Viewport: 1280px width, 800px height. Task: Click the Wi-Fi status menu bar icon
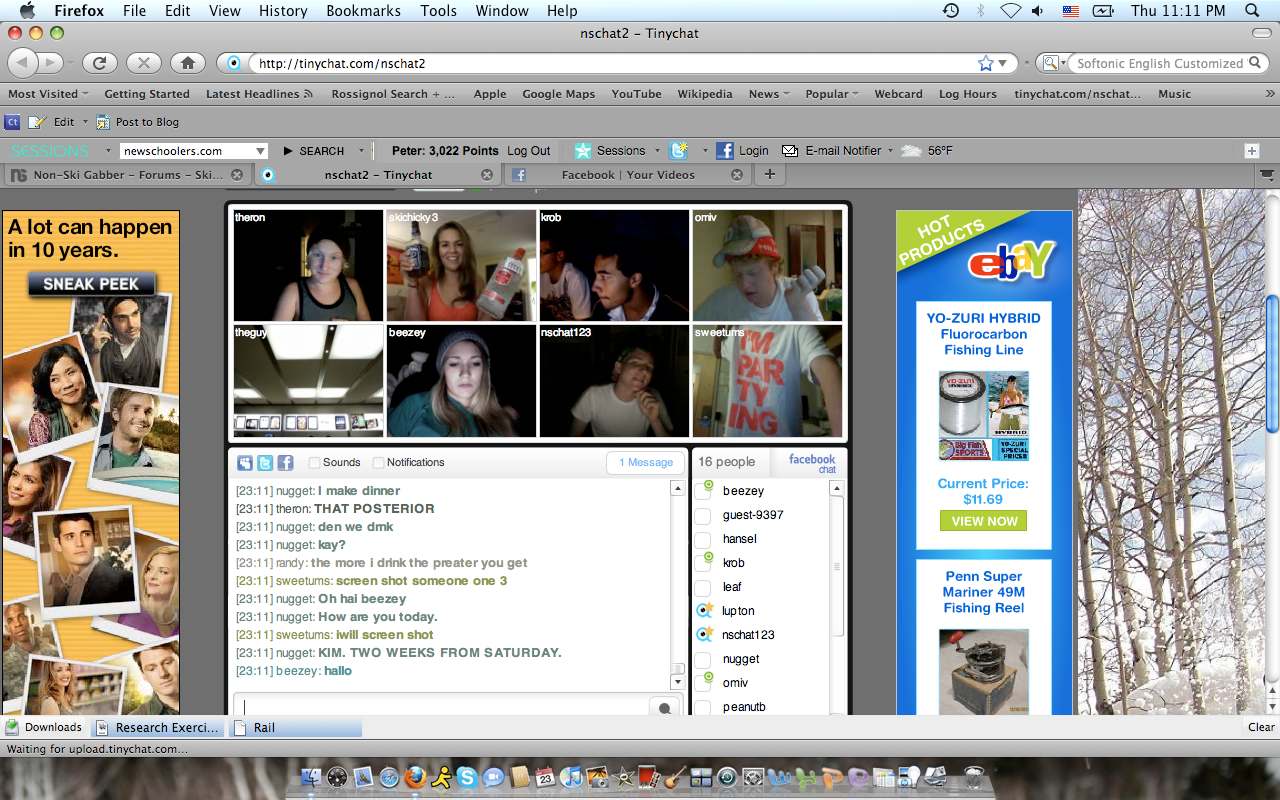tap(1010, 11)
